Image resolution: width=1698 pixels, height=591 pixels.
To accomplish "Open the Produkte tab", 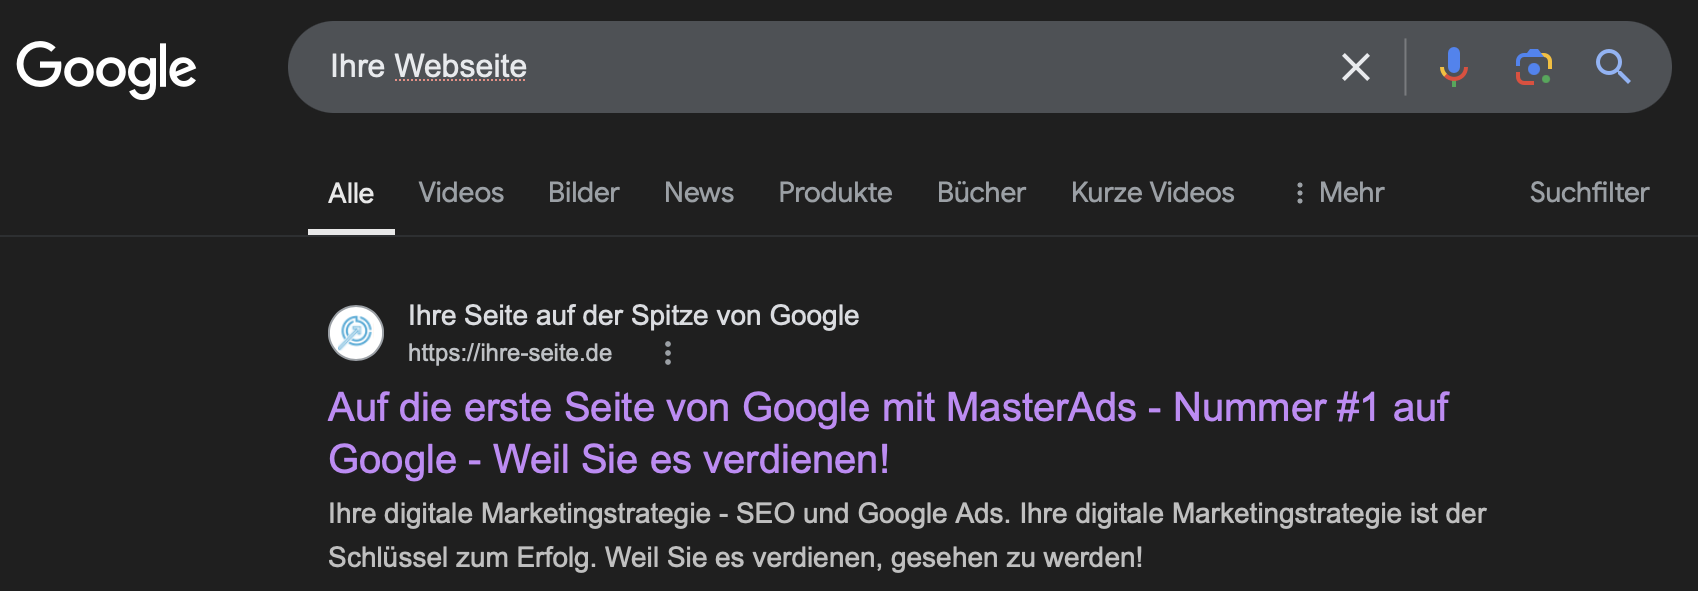I will click(835, 192).
